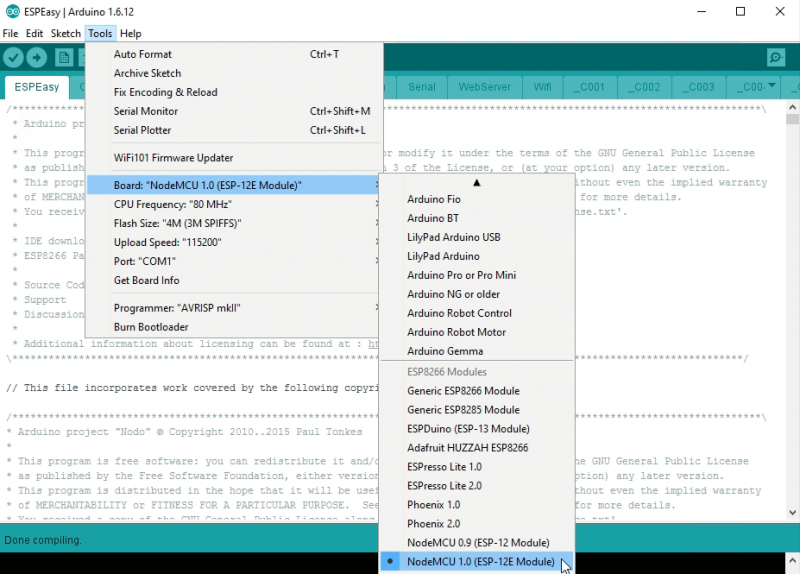
Task: Click the editor vertical scrollbar thumb
Action: point(792,119)
